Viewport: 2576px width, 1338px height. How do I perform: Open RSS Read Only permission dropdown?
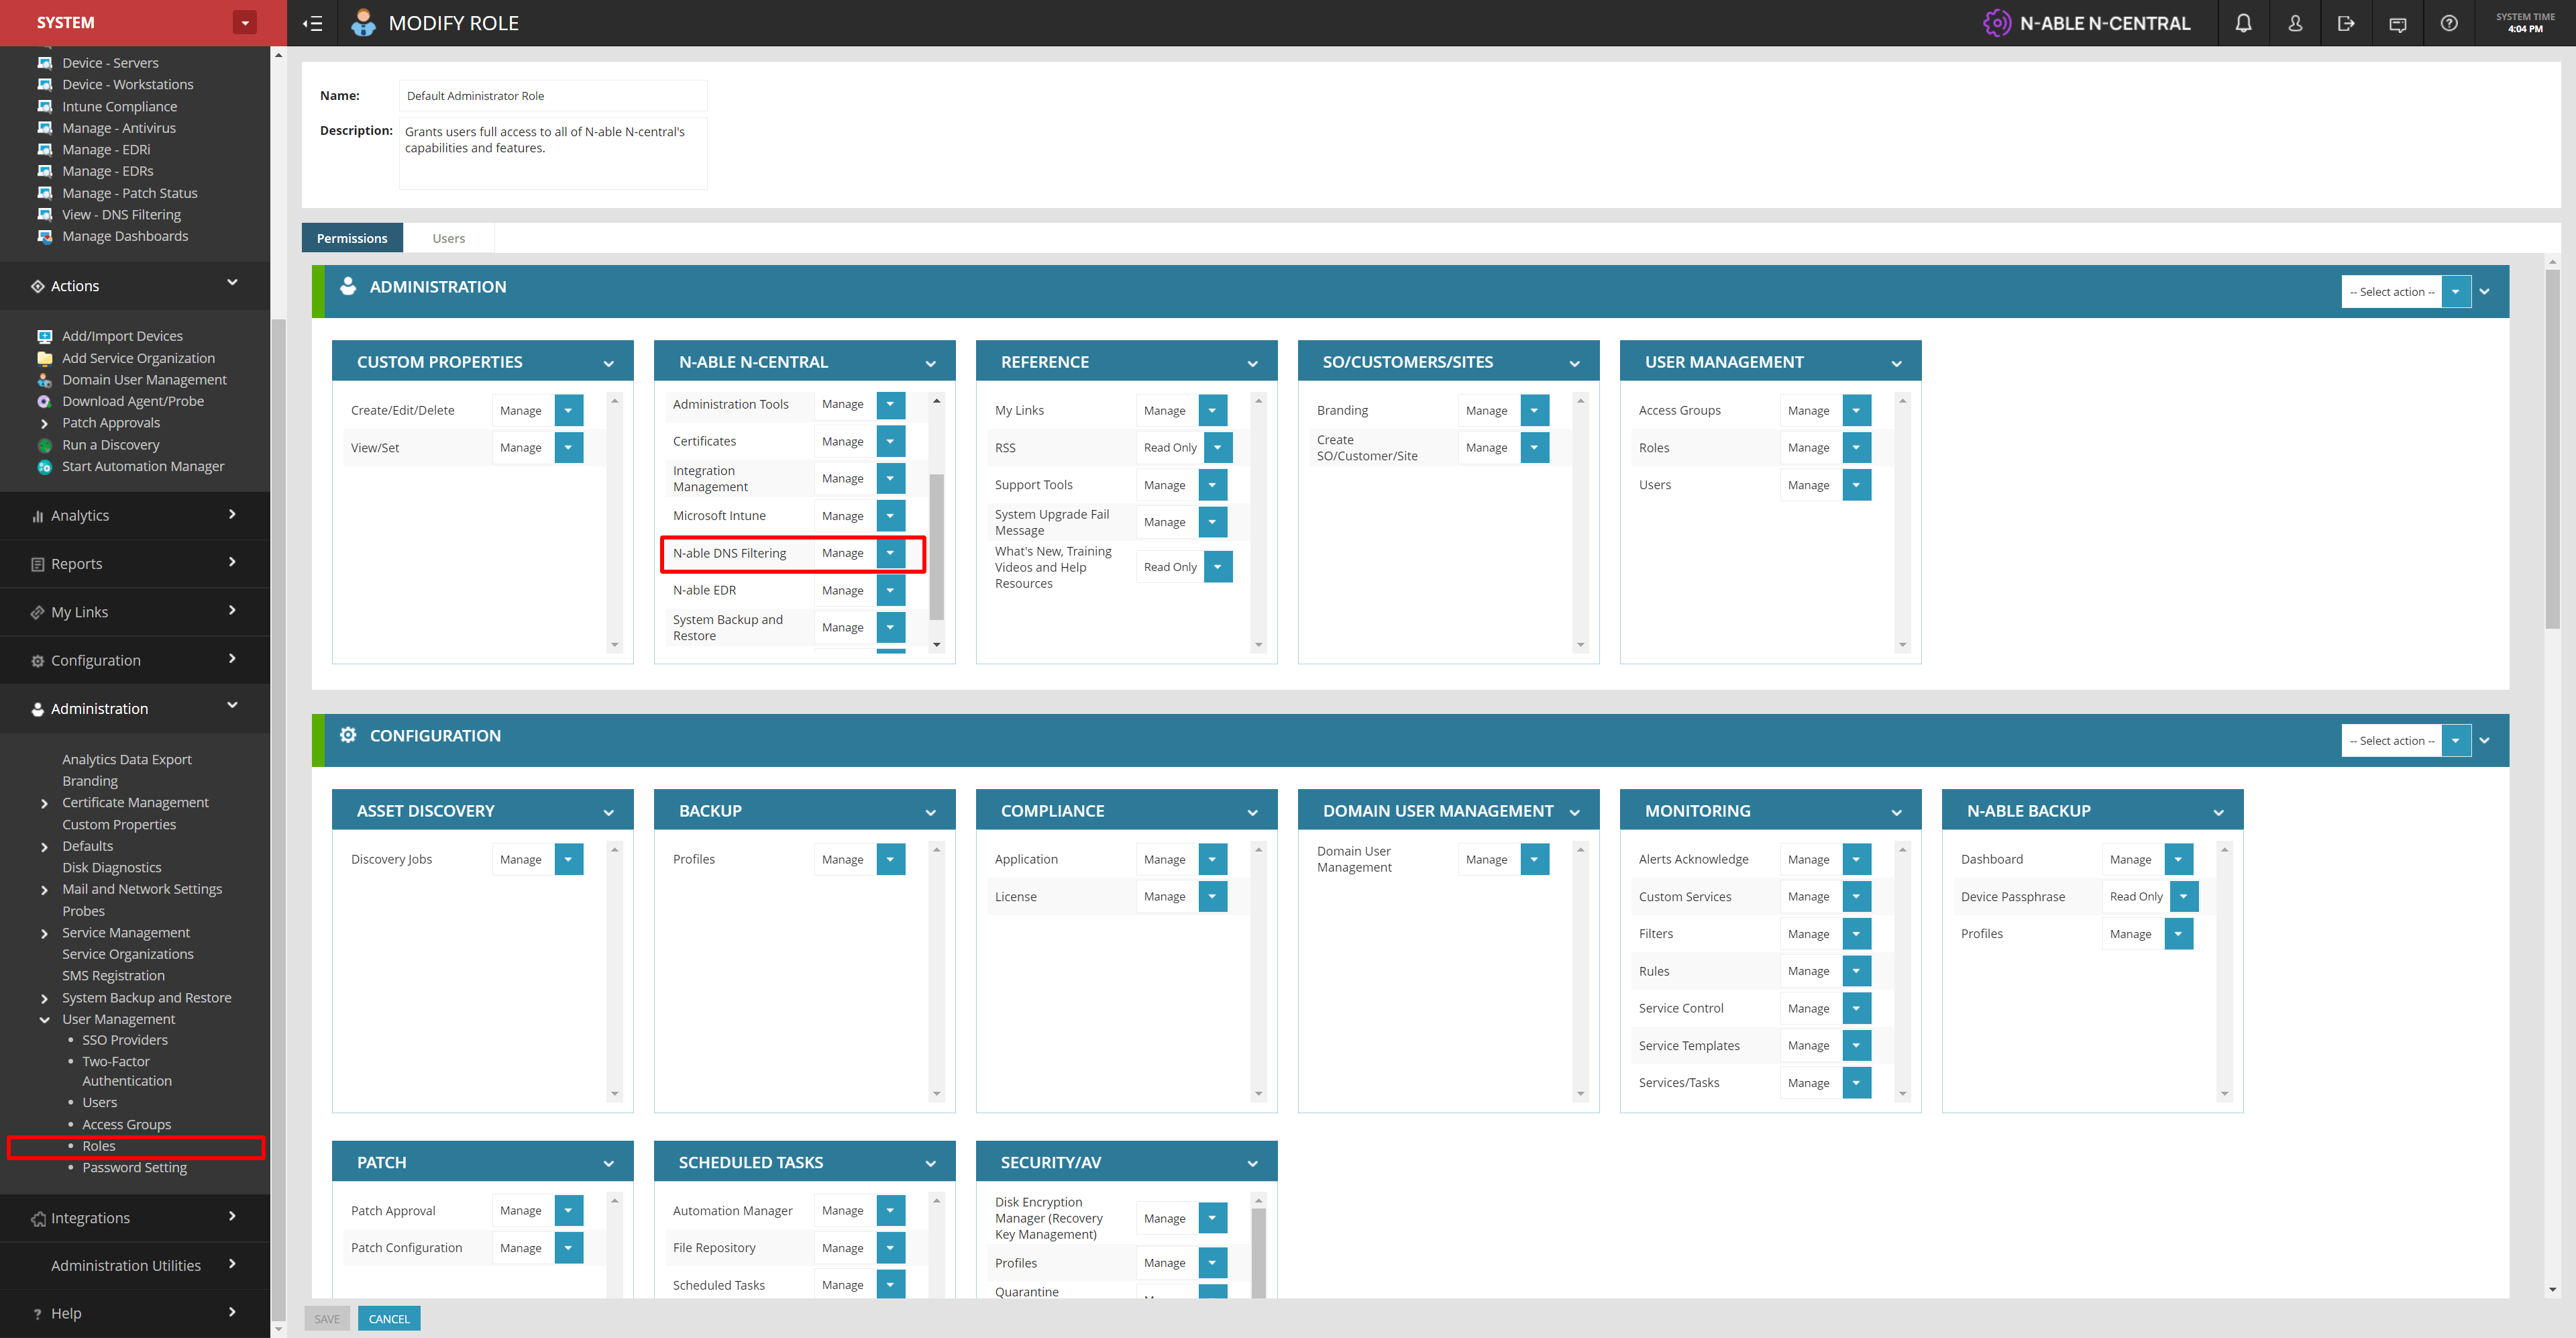coord(1218,448)
